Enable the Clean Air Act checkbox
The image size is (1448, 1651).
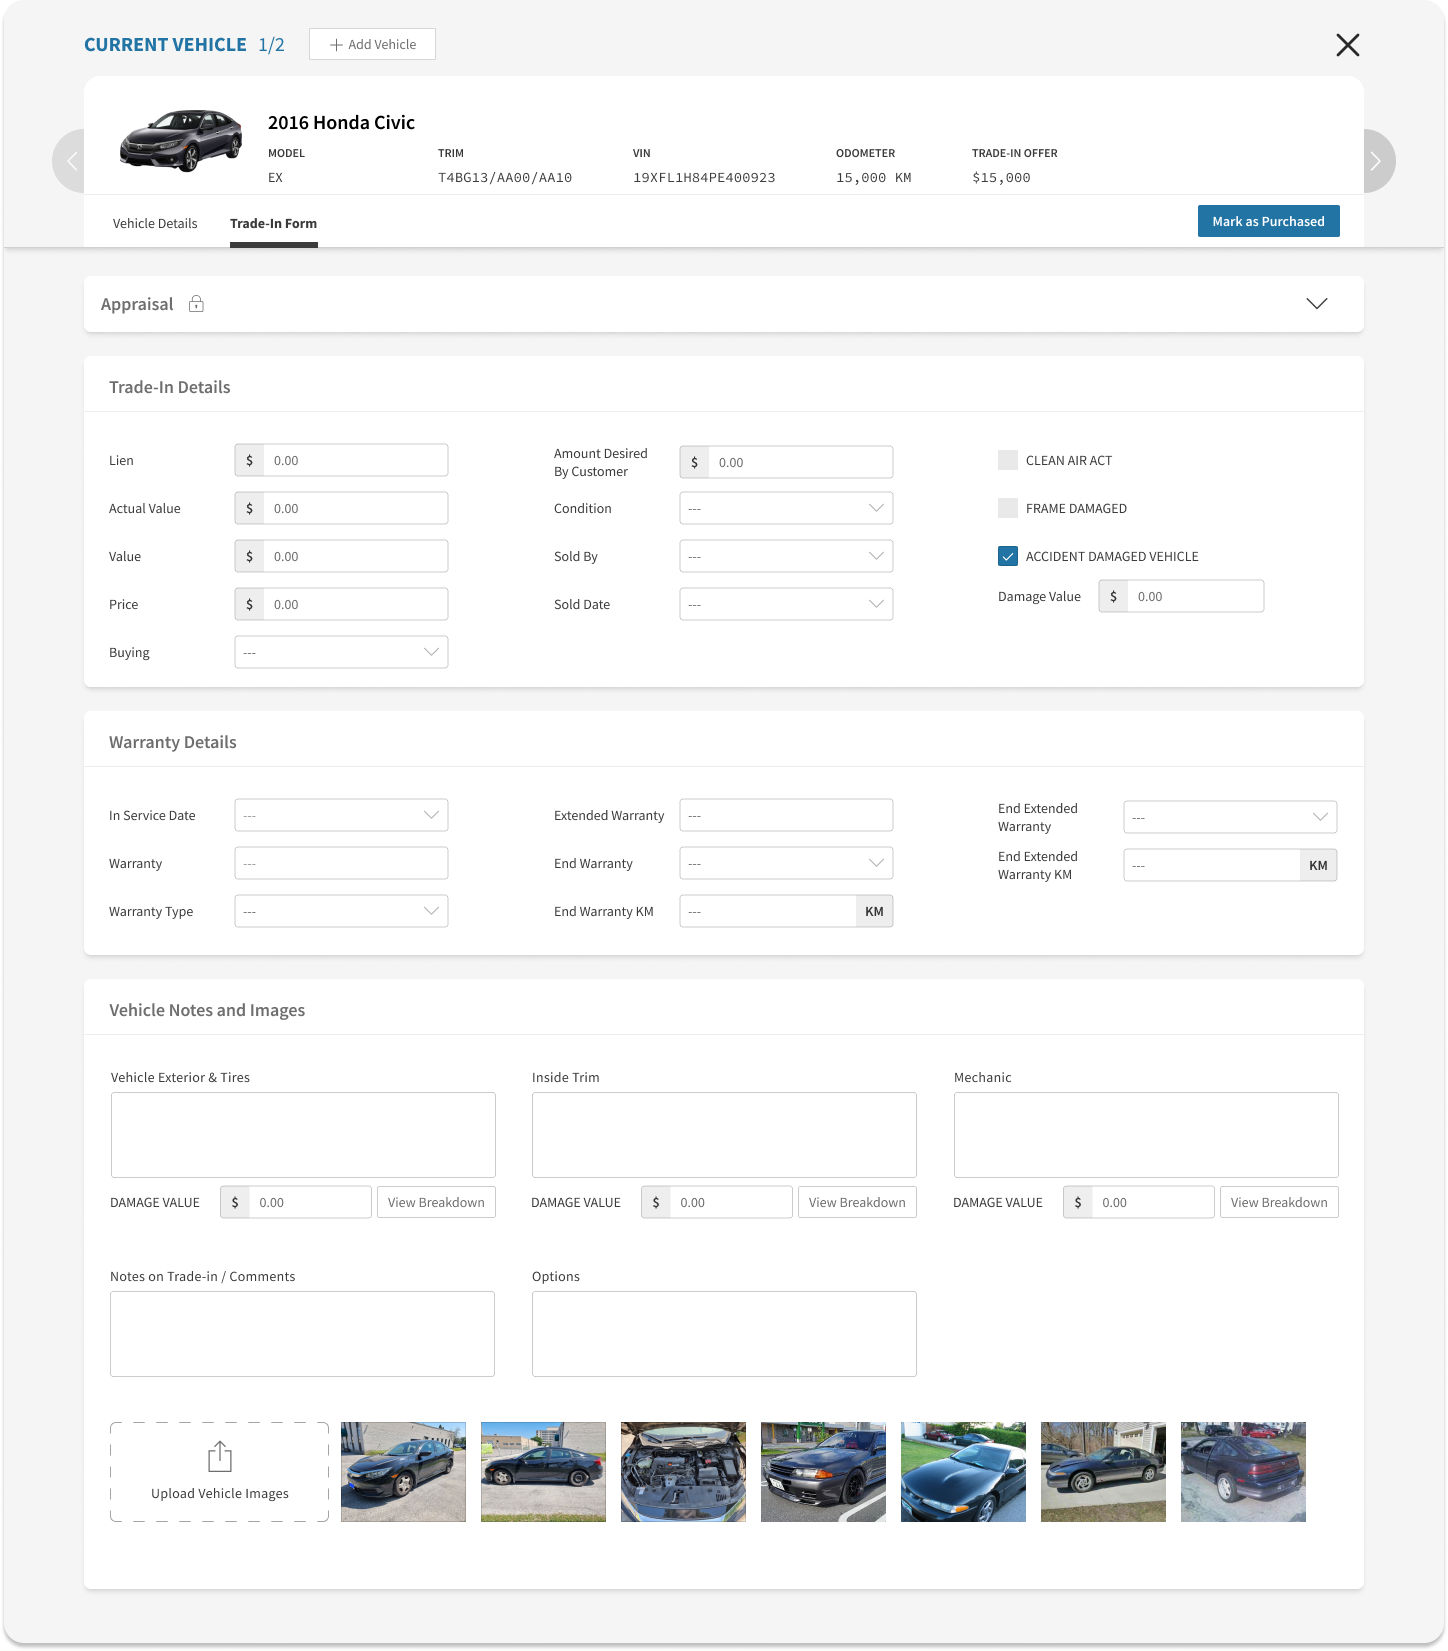[1008, 460]
